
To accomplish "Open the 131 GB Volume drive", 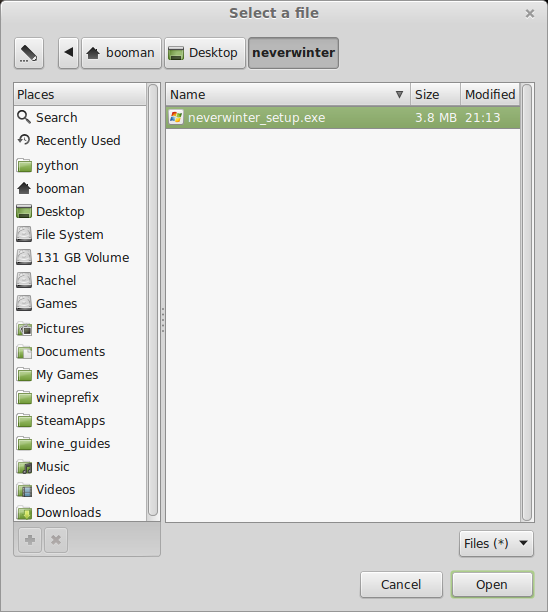I will [80, 258].
